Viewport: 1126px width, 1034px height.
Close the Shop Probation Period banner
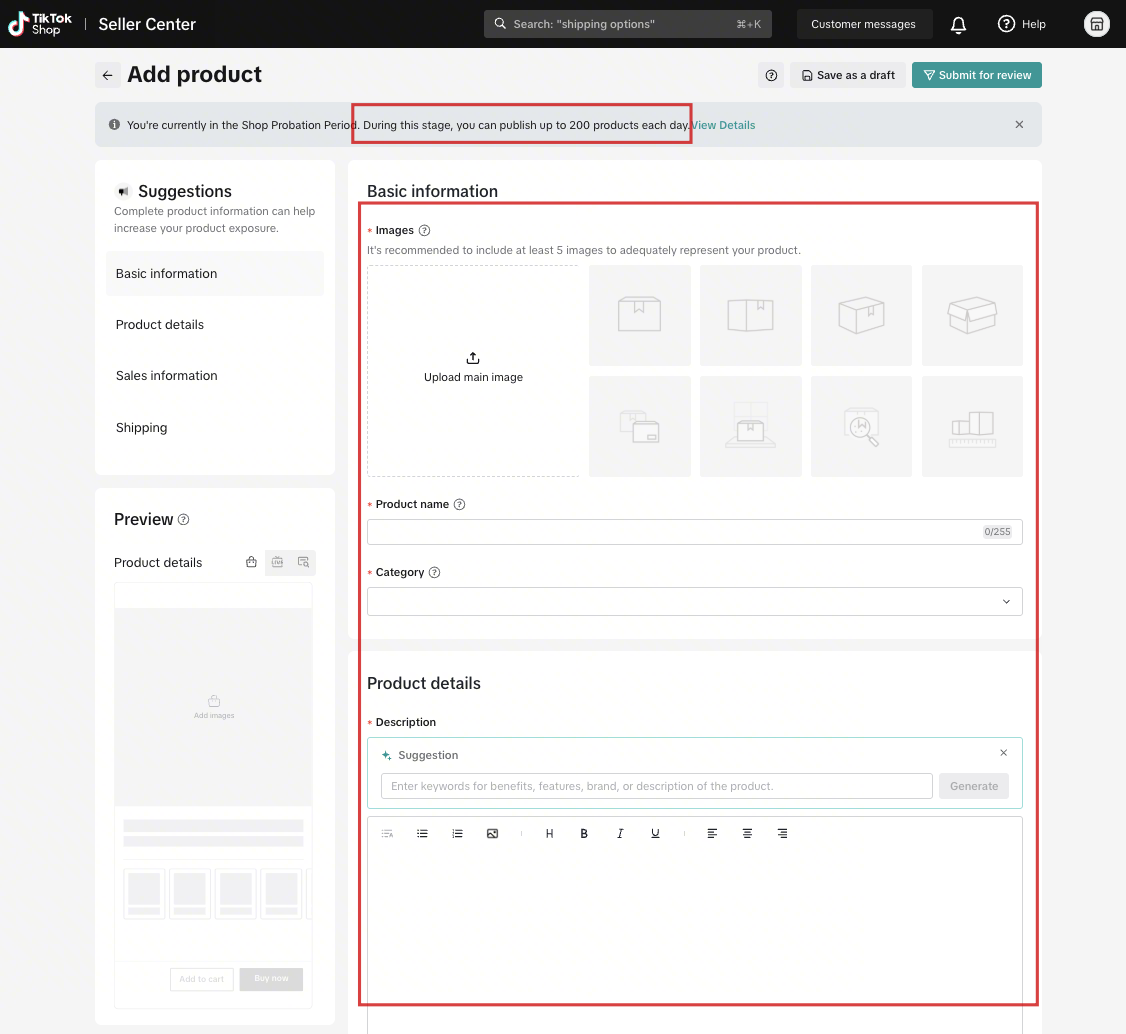pos(1019,125)
